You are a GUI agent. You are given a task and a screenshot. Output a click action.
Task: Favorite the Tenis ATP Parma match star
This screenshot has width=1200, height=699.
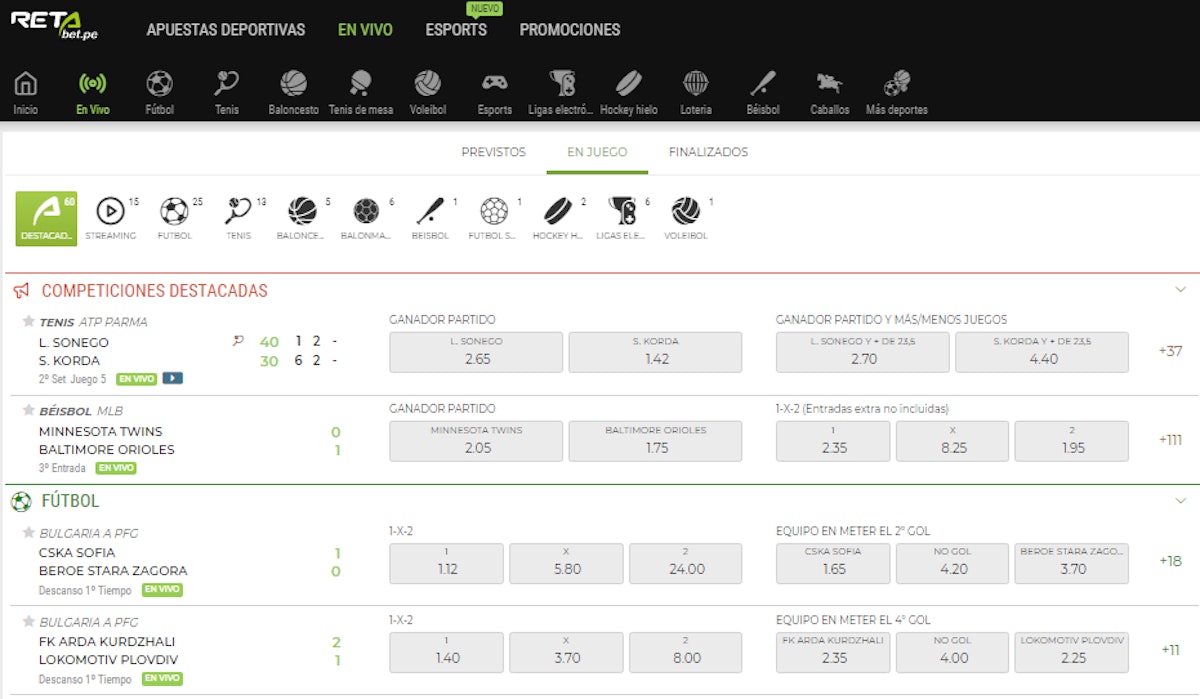click(28, 322)
